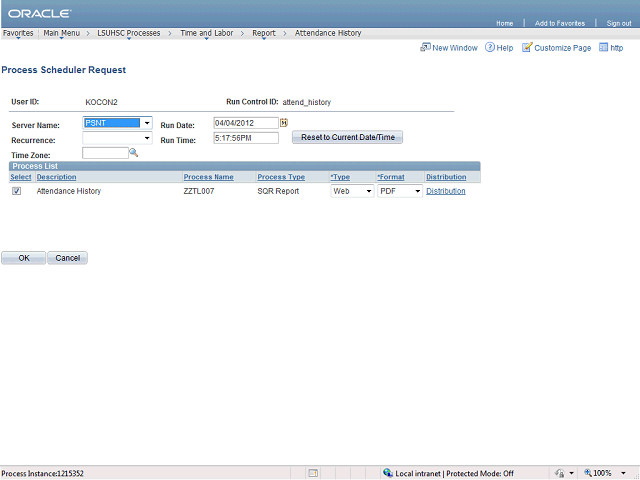
Task: Click the Home link
Action: 504,23
